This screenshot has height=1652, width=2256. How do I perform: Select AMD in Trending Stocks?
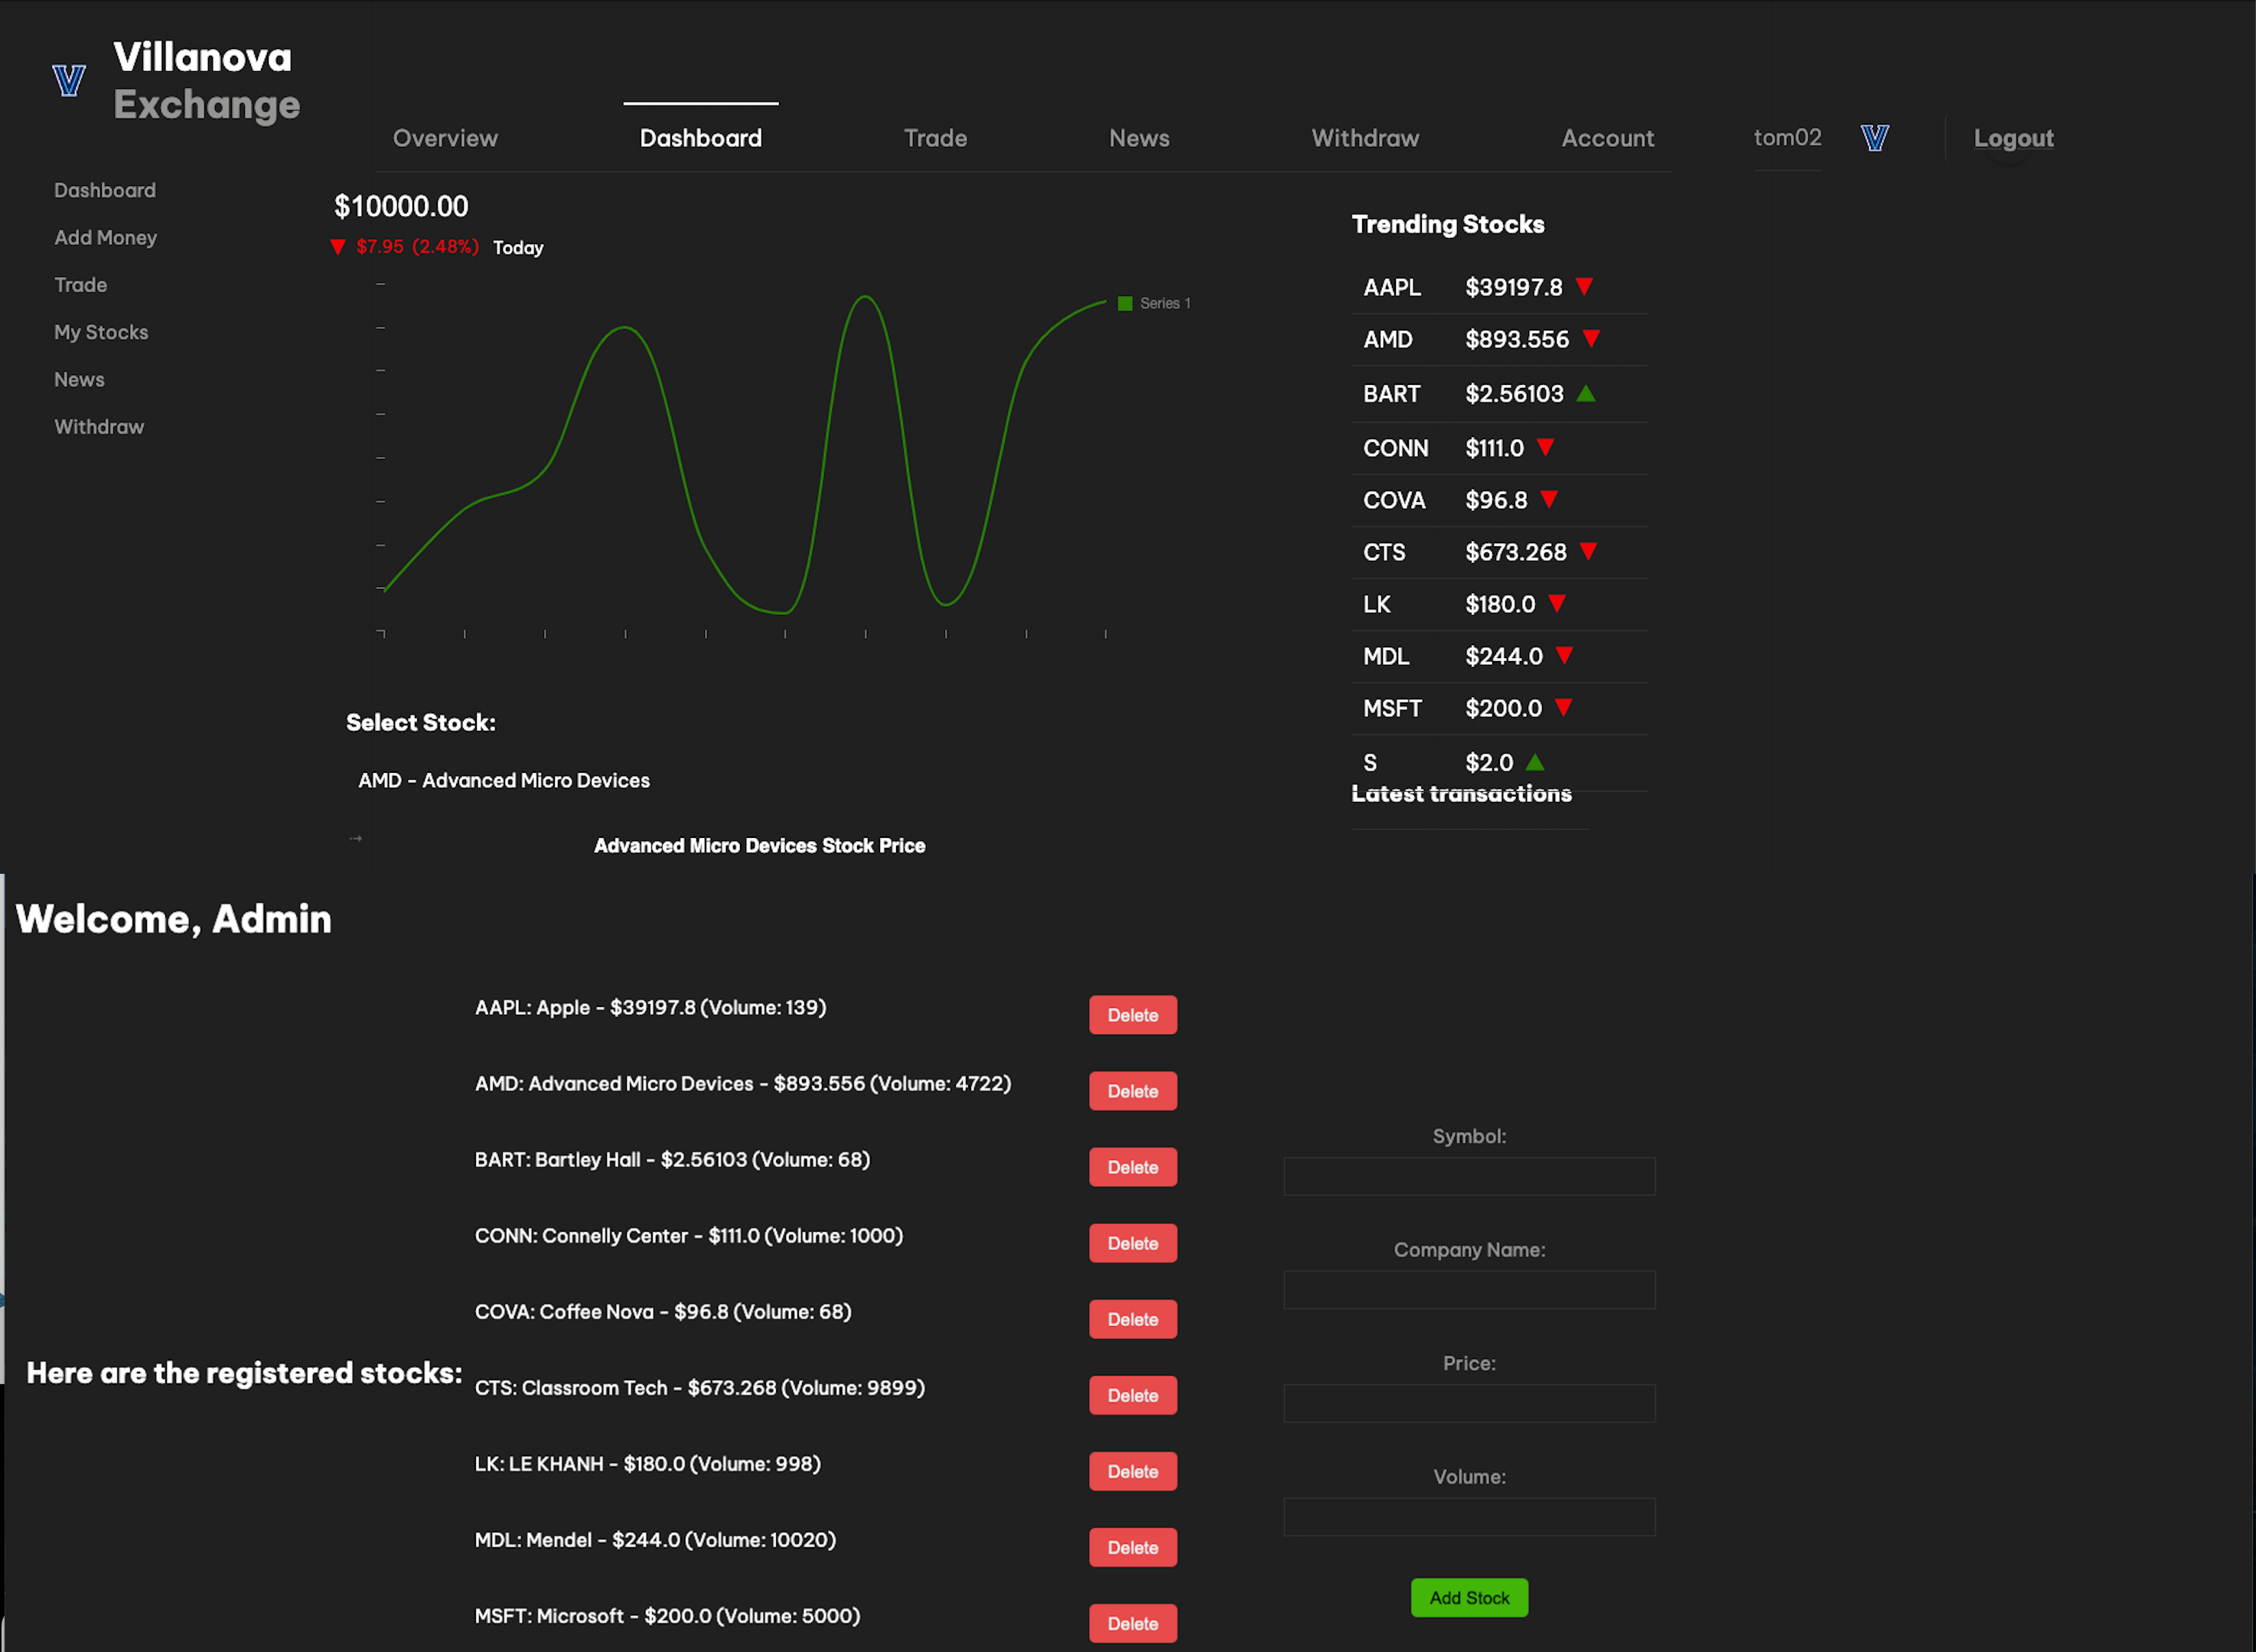coord(1387,339)
